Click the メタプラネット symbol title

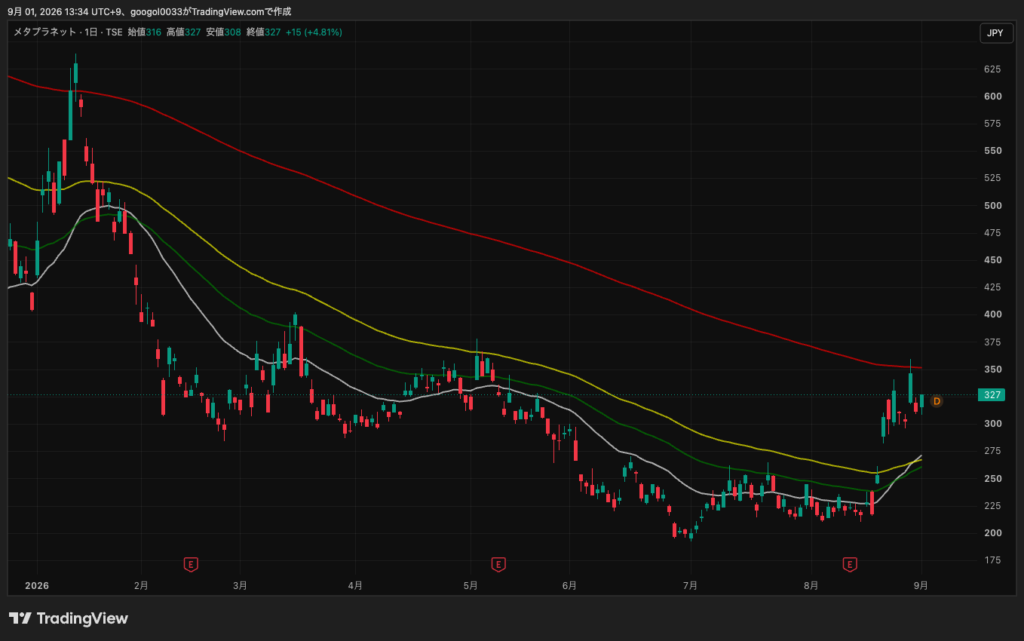pyautogui.click(x=45, y=32)
